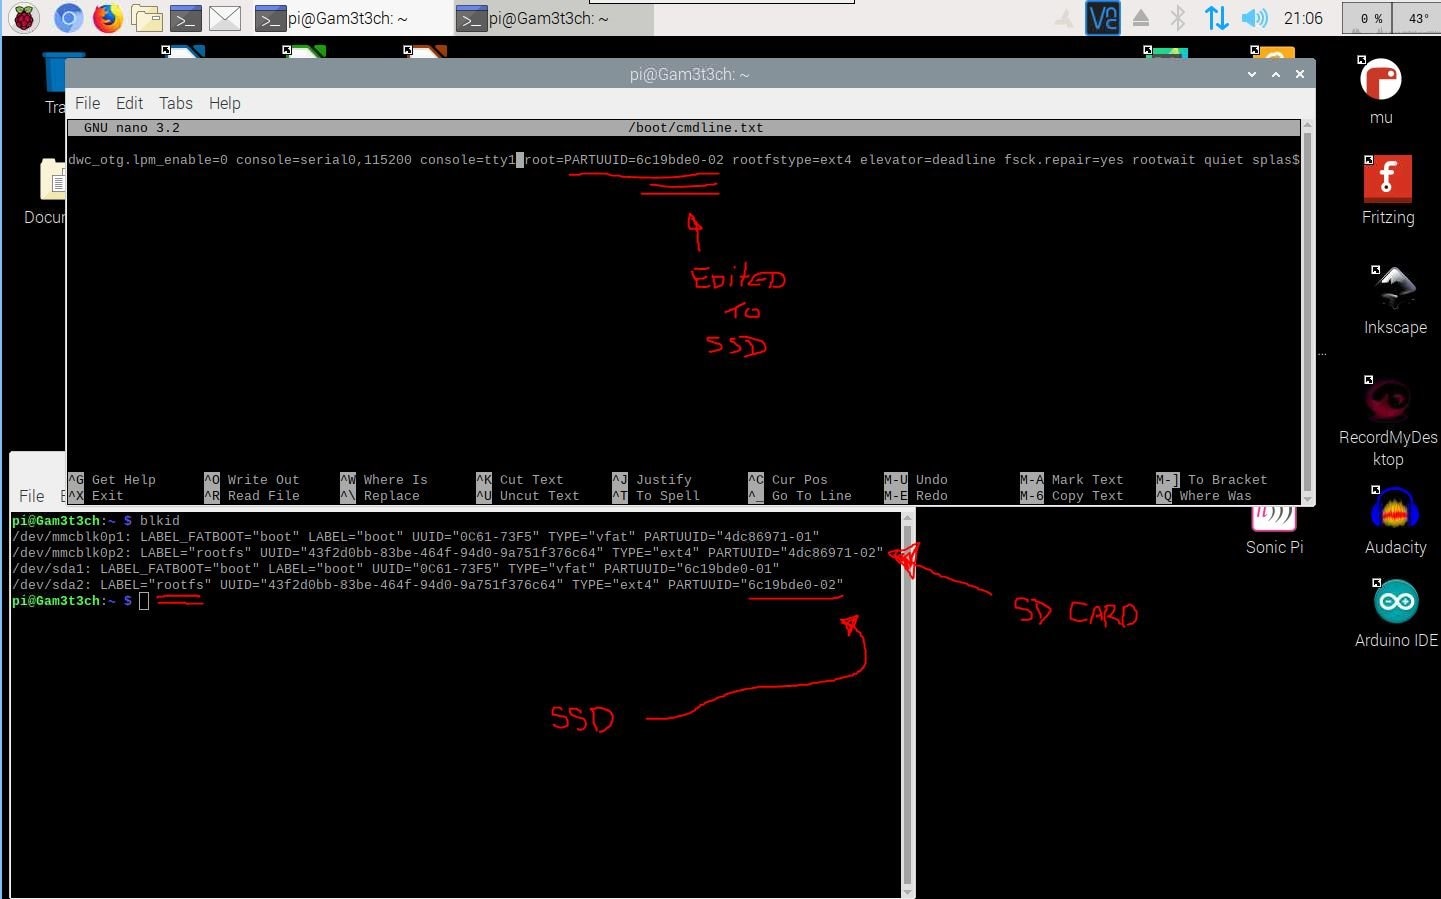Click the Cut Text shortcut label in nano

(532, 480)
